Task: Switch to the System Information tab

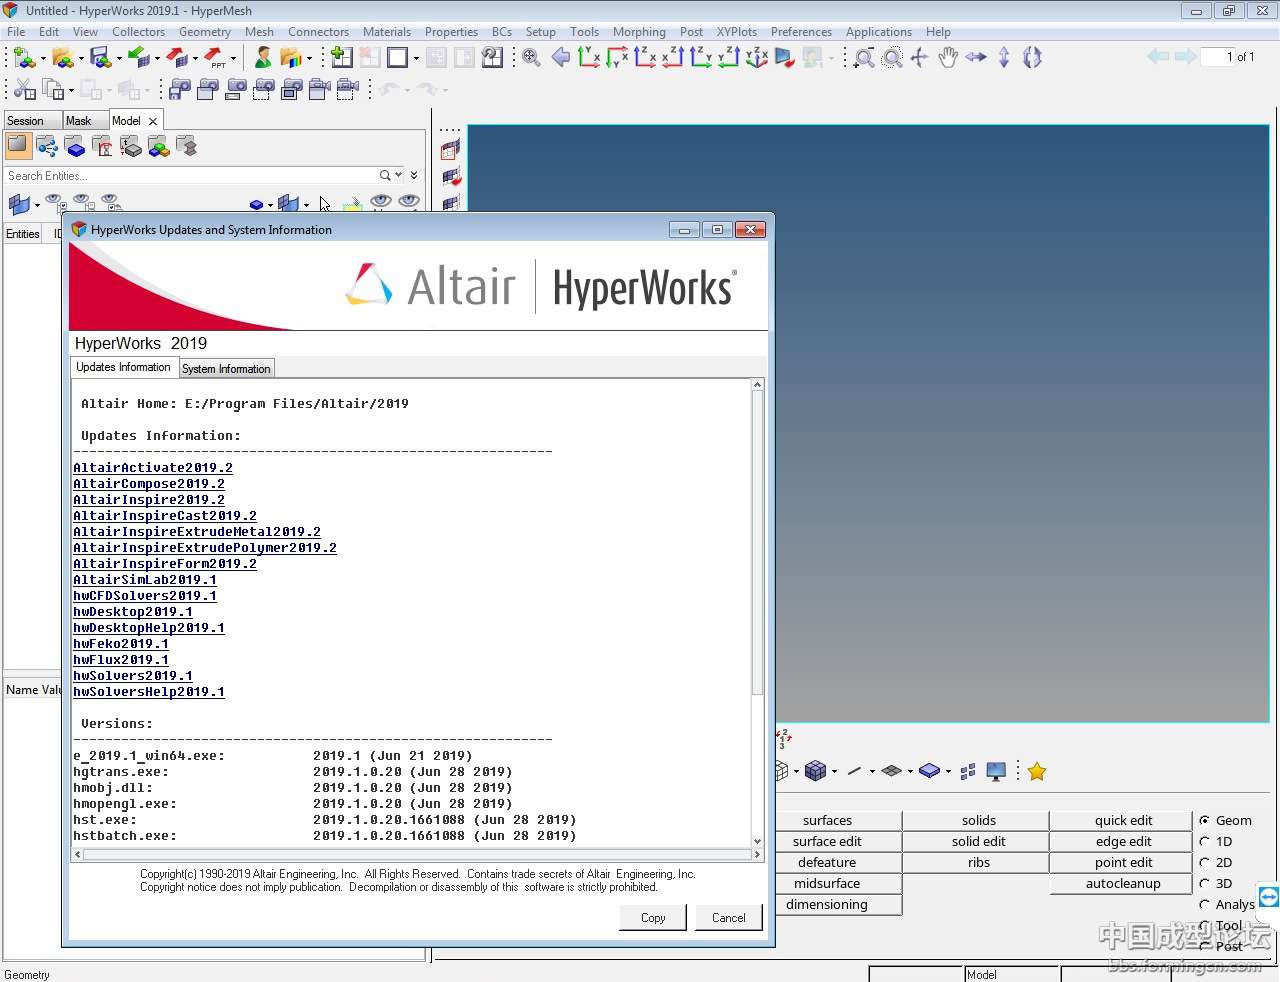Action: click(226, 368)
